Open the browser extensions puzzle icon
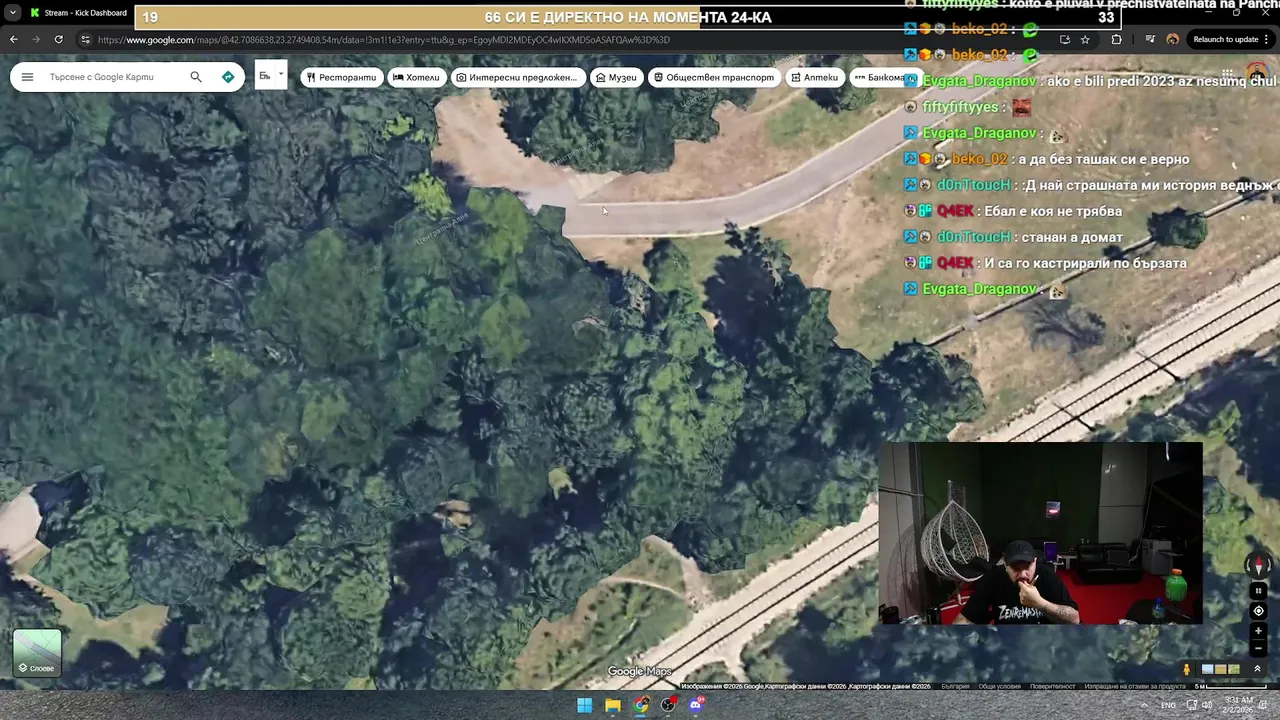The image size is (1280, 720). 1116,40
